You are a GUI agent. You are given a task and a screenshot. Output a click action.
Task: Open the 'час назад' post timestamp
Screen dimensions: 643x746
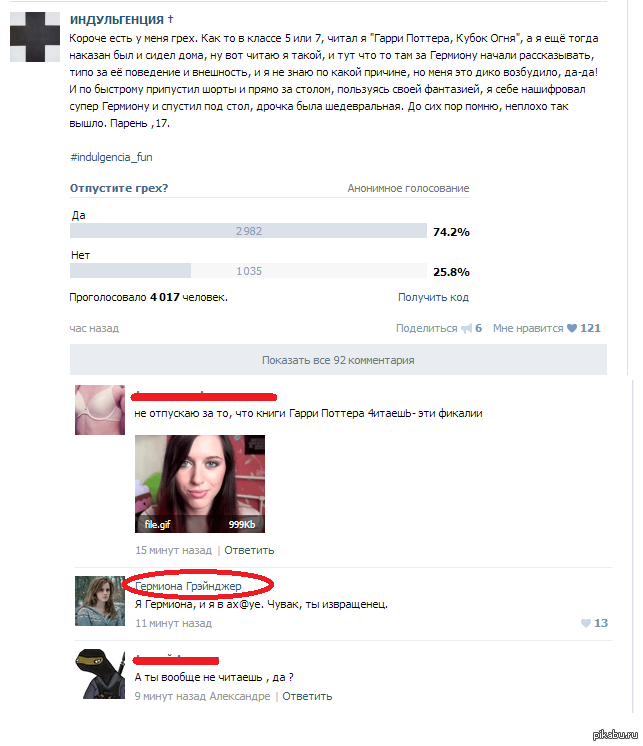tap(94, 328)
